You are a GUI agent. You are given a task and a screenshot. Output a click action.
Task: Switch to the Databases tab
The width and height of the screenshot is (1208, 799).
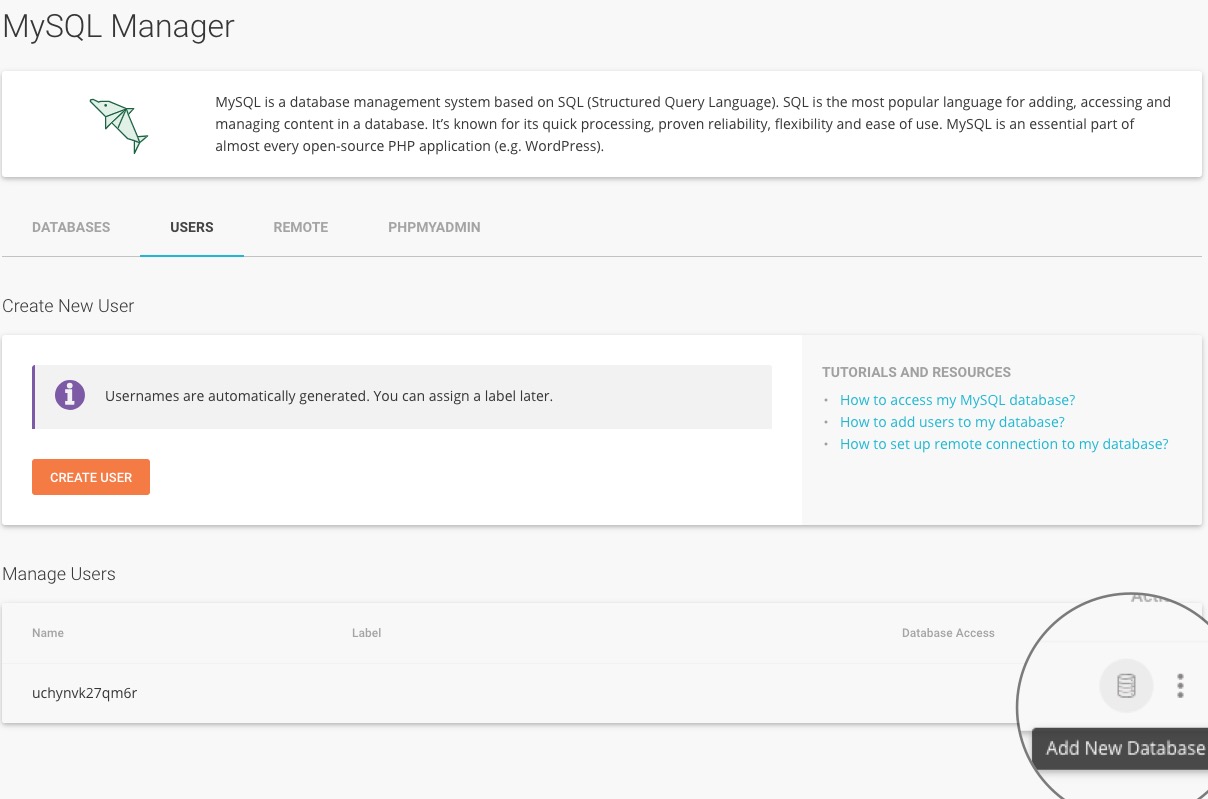[x=71, y=227]
